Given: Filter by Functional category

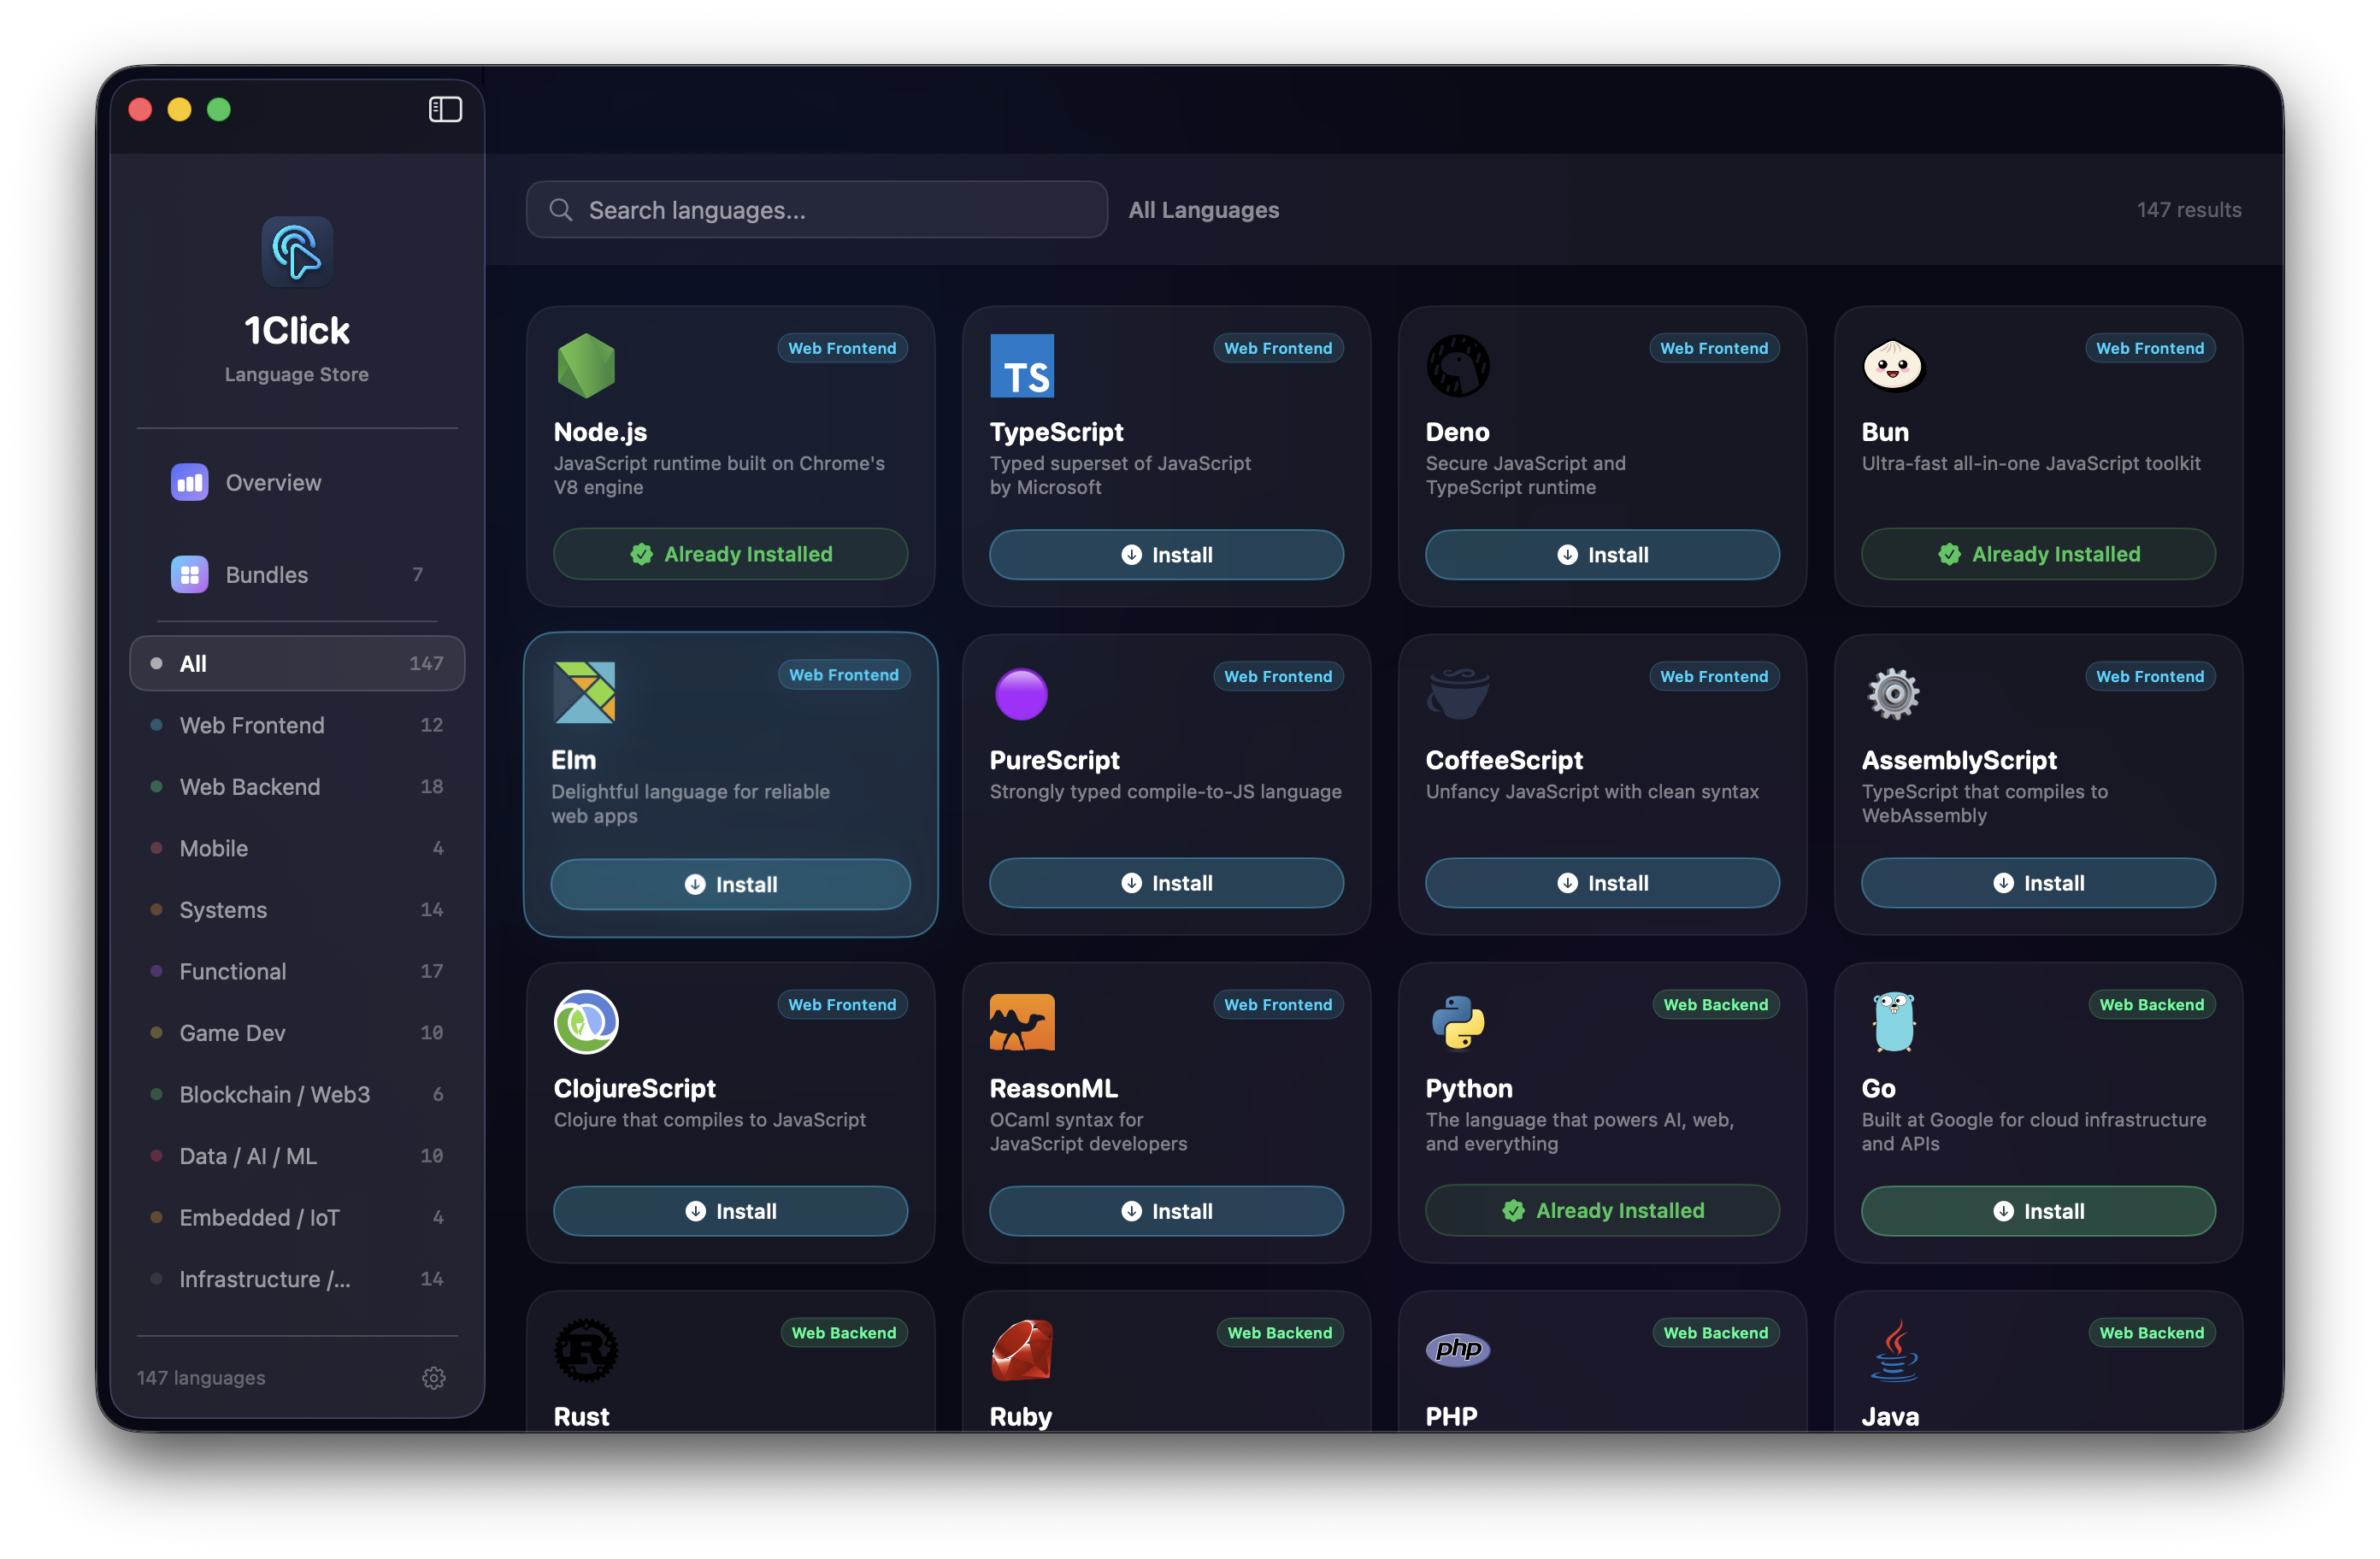Looking at the screenshot, I should 297,971.
